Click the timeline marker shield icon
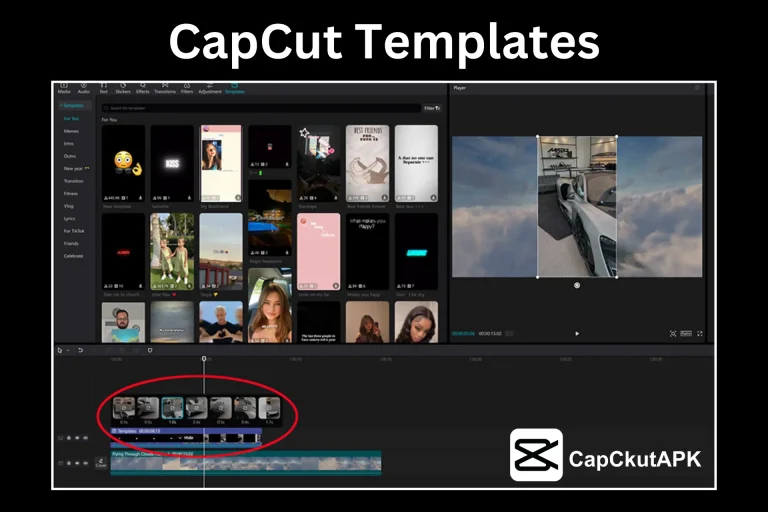 point(150,350)
